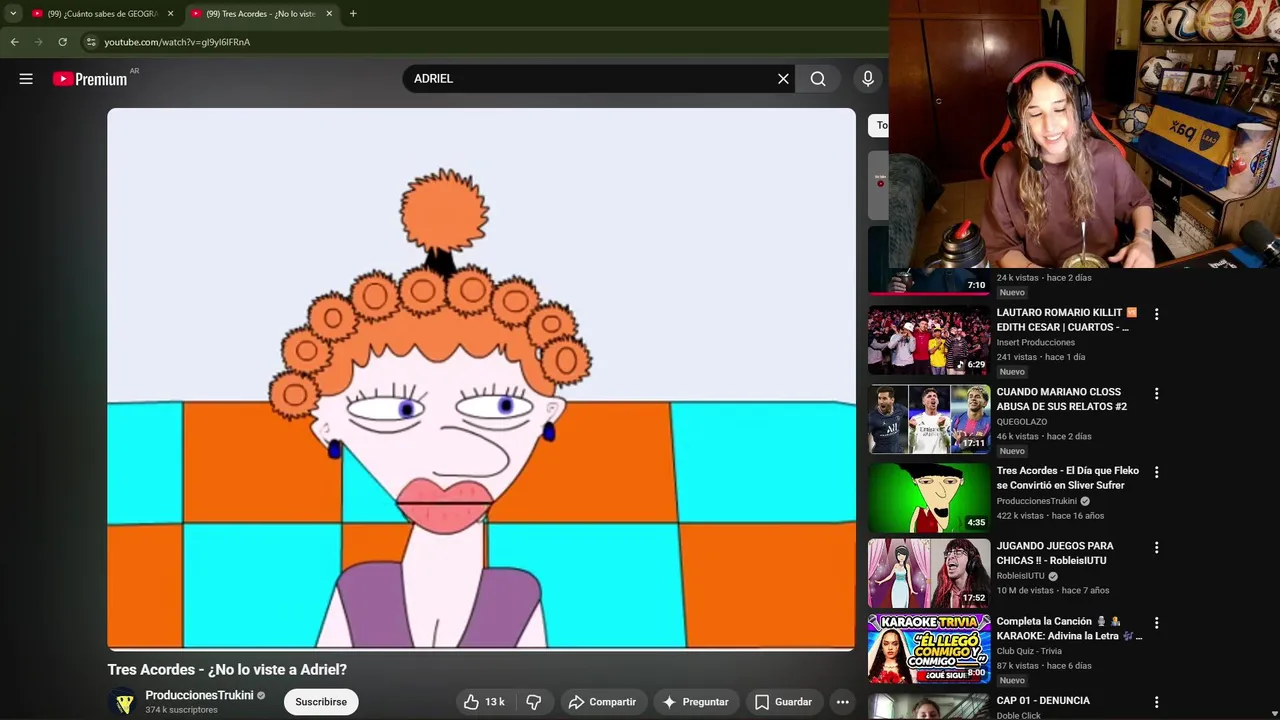Open a new browser tab
The width and height of the screenshot is (1280, 720).
[353, 14]
